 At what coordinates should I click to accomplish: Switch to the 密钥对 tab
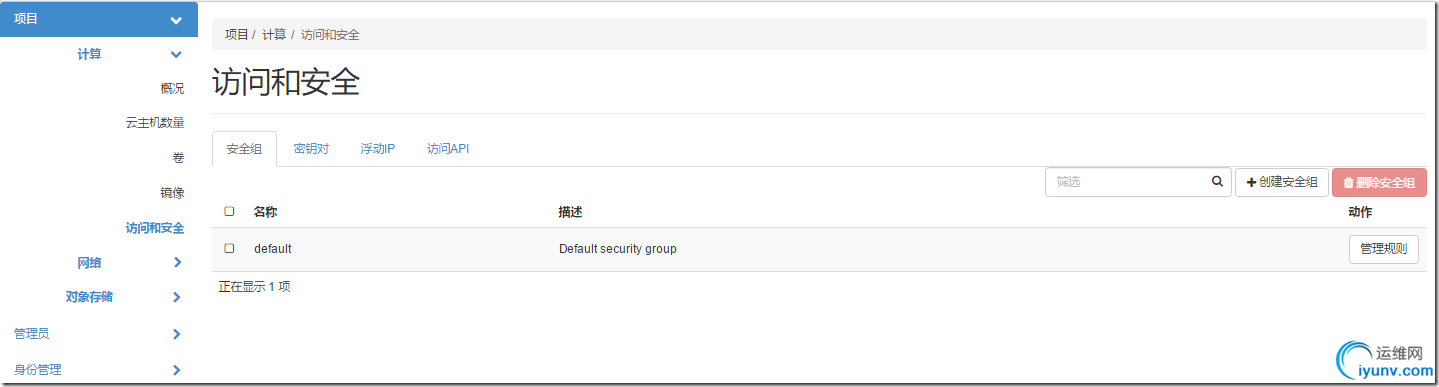311,148
